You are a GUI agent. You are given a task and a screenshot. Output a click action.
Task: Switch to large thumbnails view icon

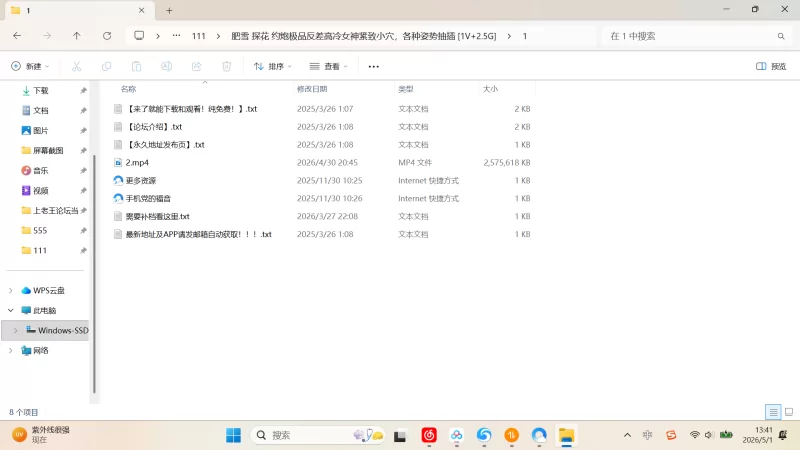789,412
